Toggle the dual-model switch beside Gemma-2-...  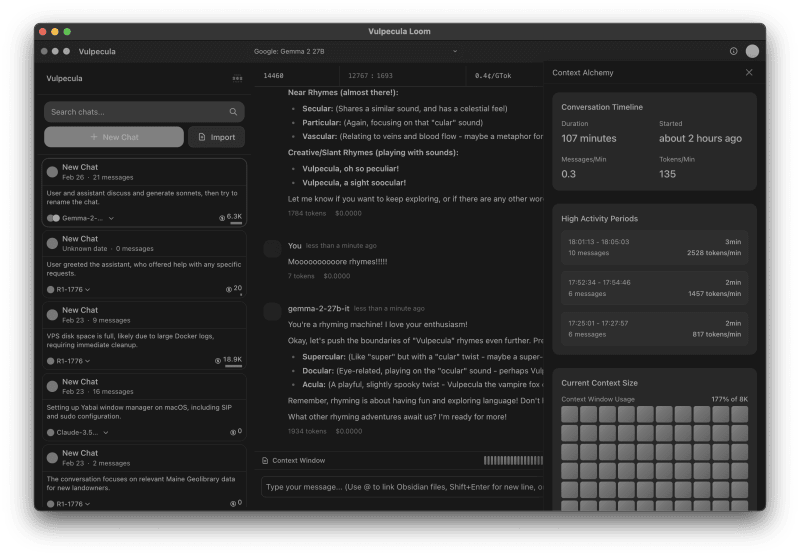coord(53,218)
